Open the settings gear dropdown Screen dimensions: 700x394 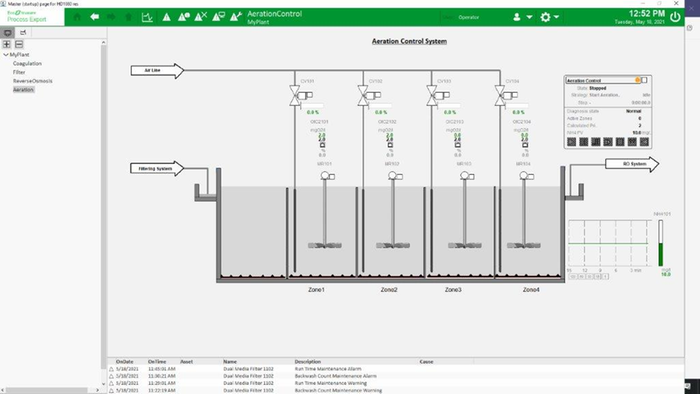[x=549, y=17]
